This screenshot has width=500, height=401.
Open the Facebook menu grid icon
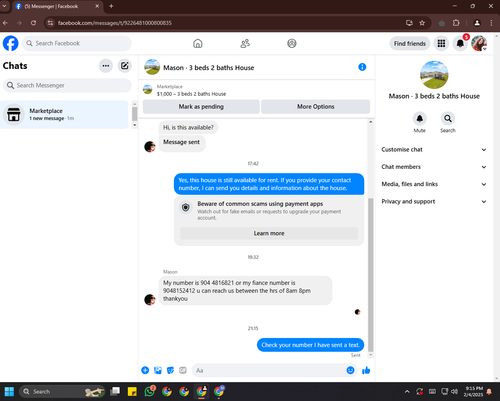(x=441, y=43)
